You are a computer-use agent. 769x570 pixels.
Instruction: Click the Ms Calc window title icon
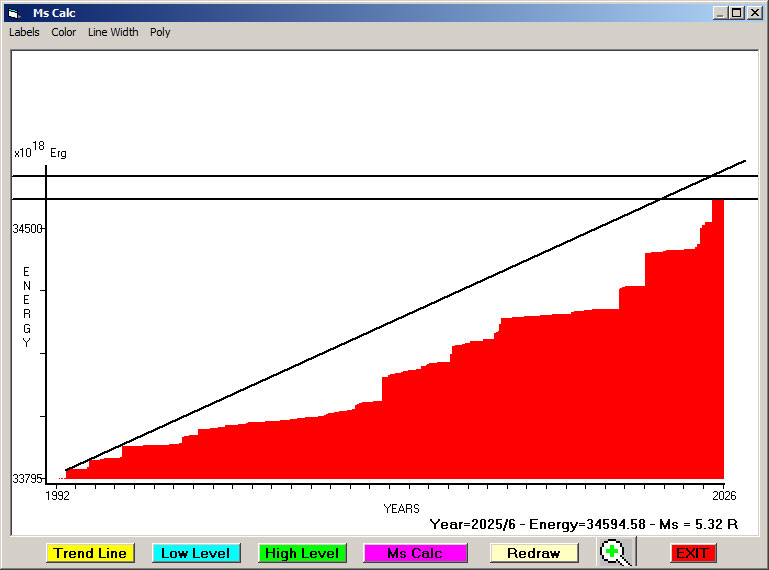(x=13, y=13)
